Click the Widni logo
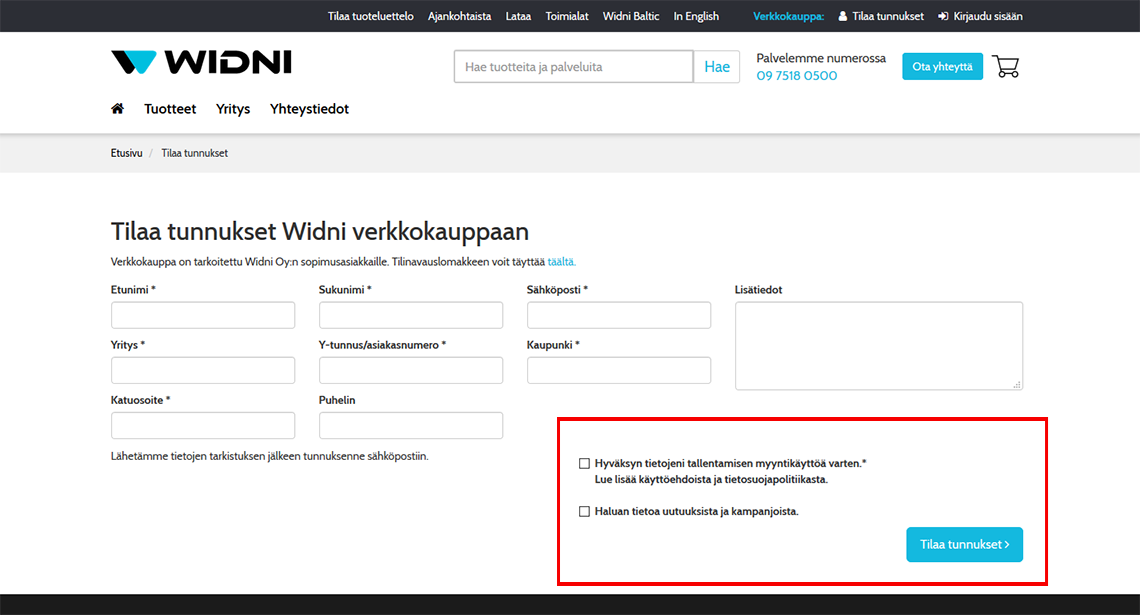The width and height of the screenshot is (1140, 615). pos(201,63)
